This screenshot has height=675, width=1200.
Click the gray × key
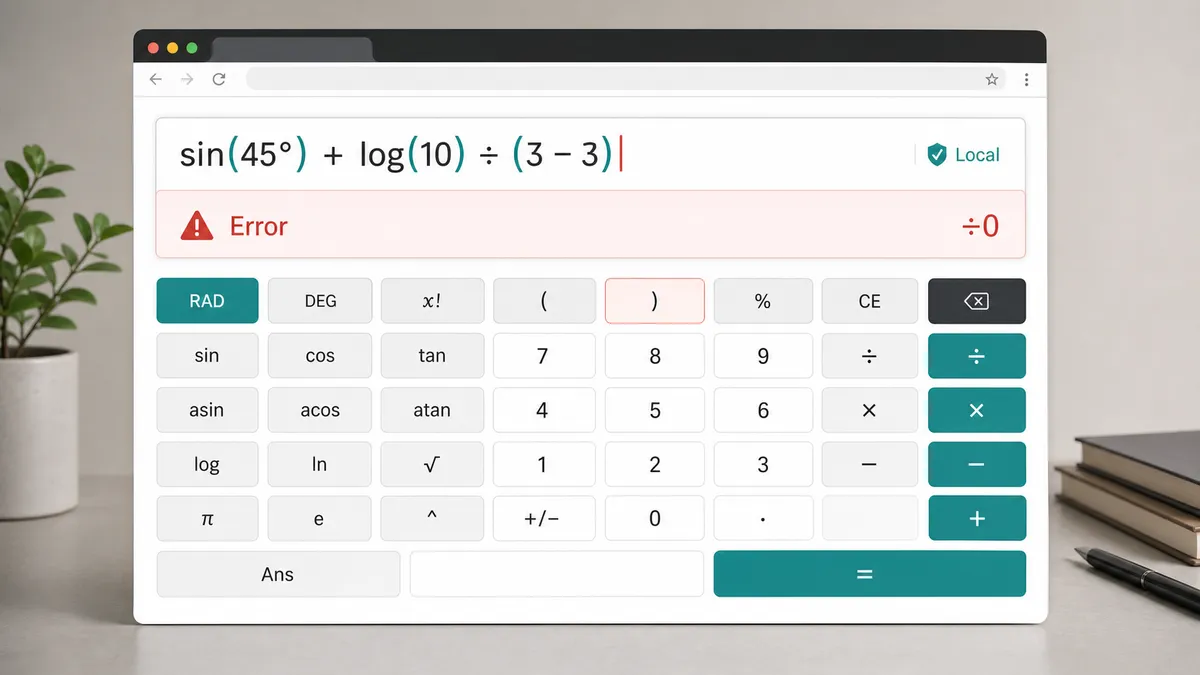click(x=869, y=410)
